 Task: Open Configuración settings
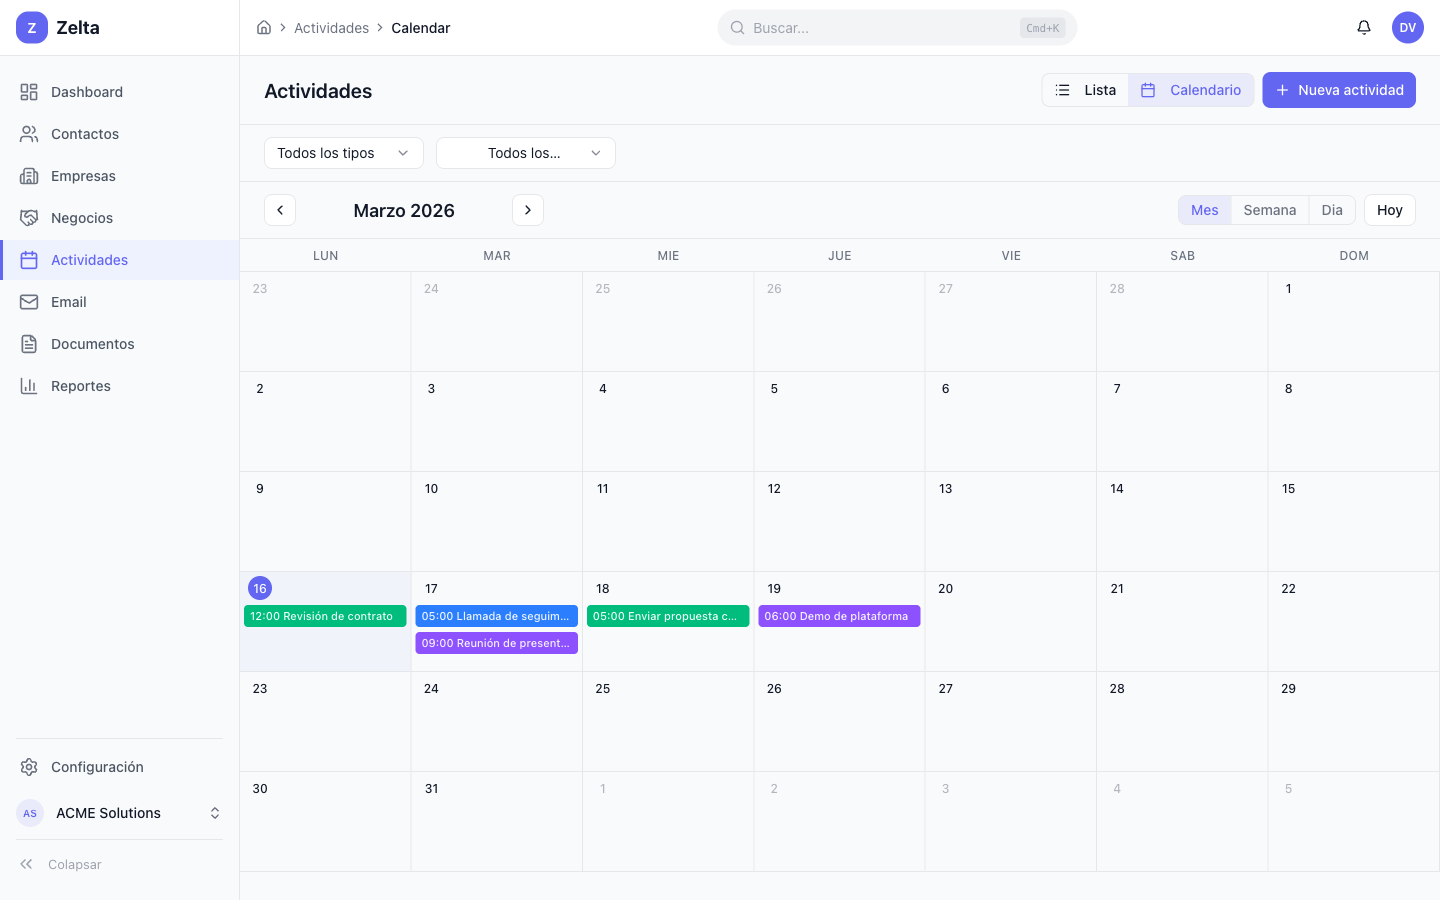click(97, 767)
